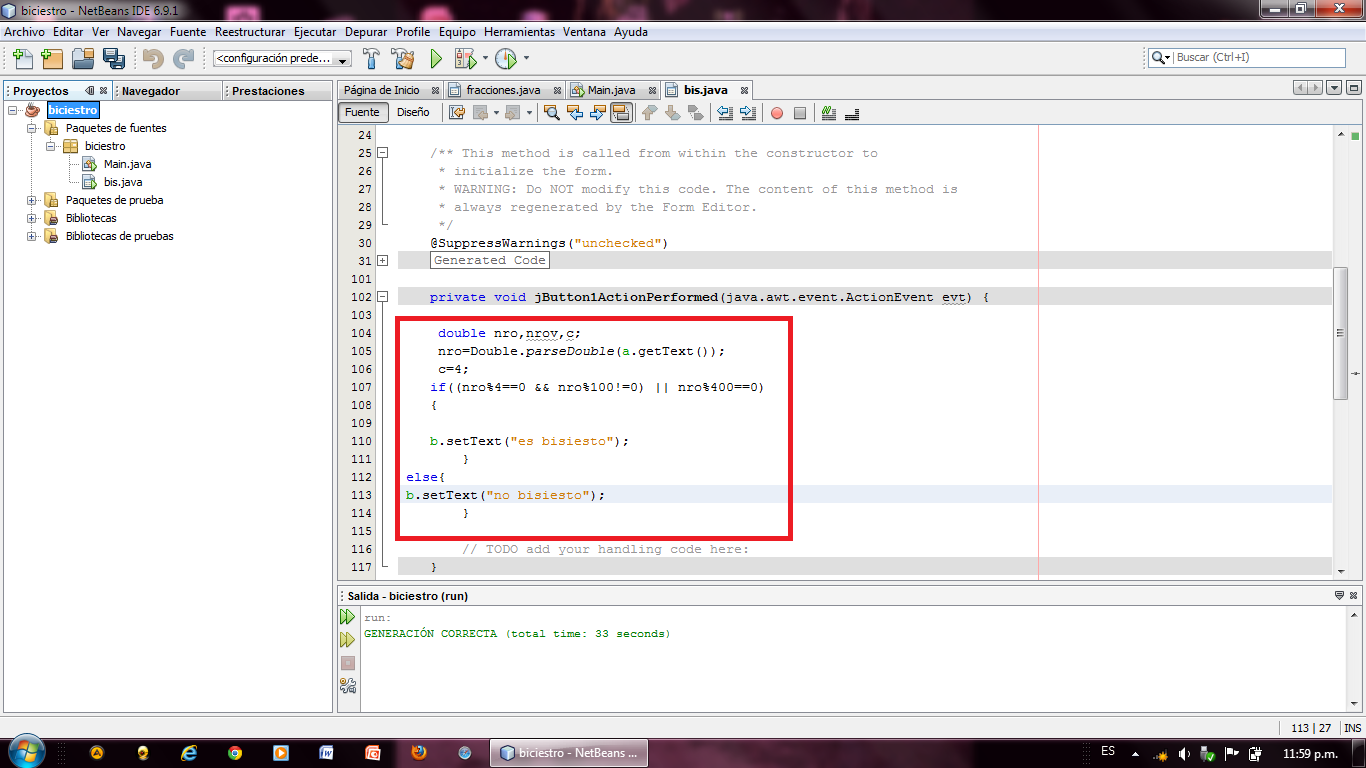This screenshot has width=1366, height=768.
Task: Switch to the Diseño view
Action: pyautogui.click(x=413, y=112)
